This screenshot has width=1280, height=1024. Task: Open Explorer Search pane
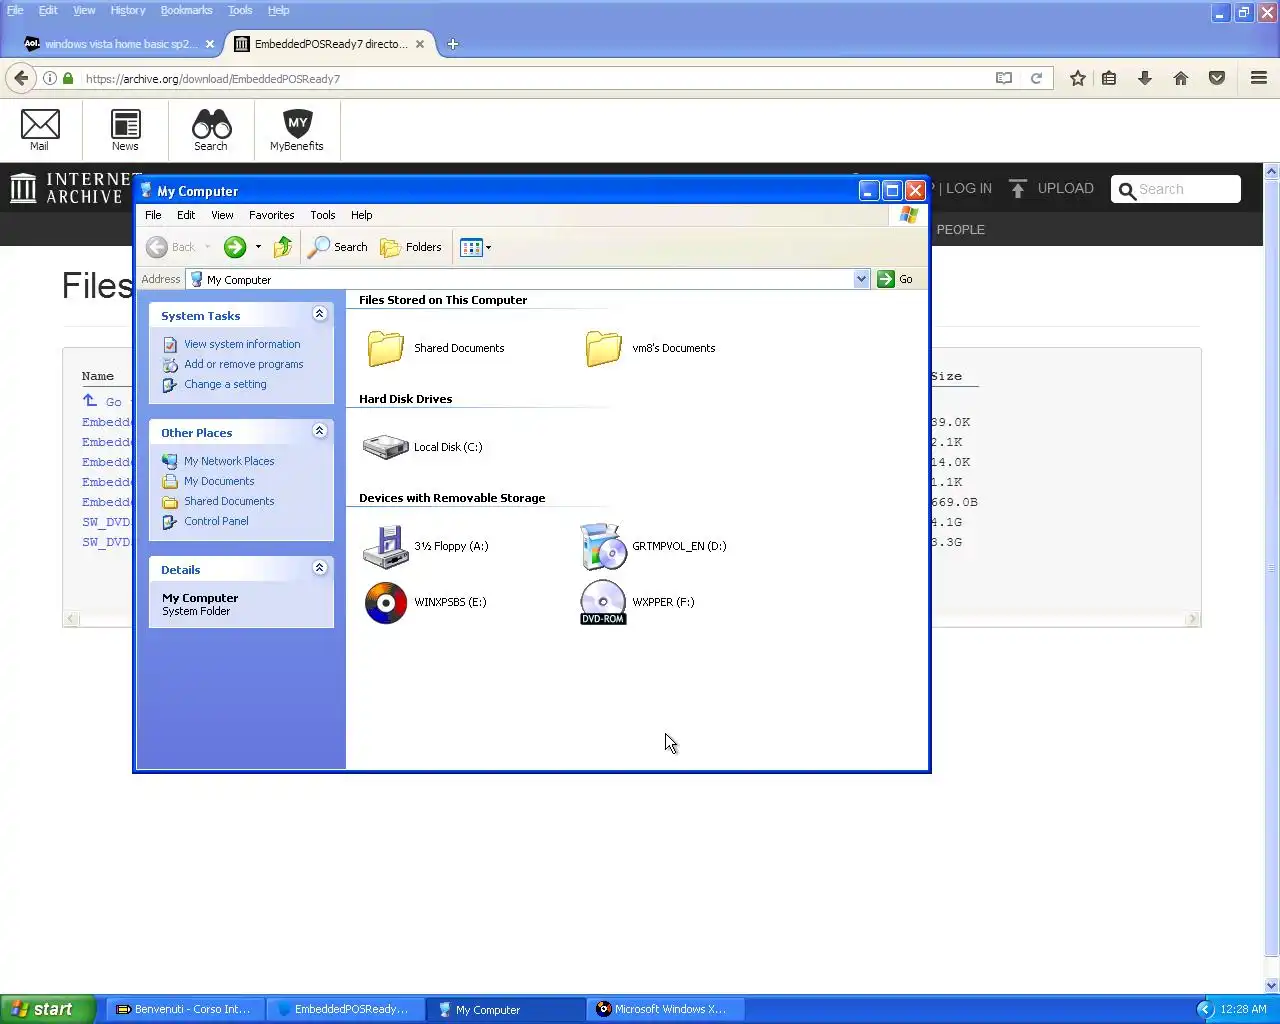[338, 247]
